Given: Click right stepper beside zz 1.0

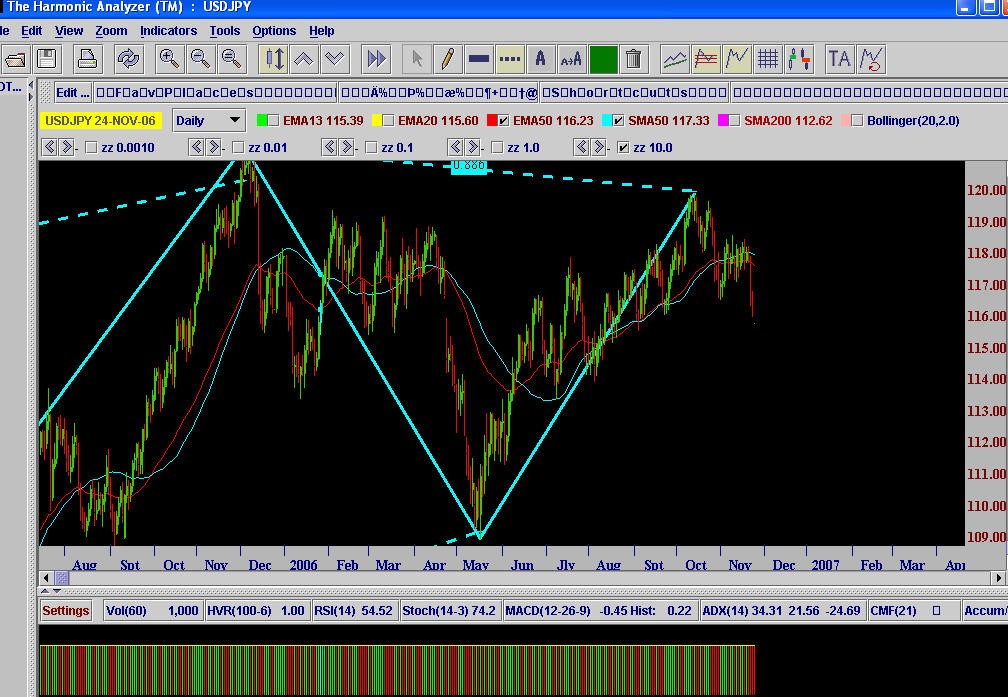Looking at the screenshot, I should (x=473, y=147).
